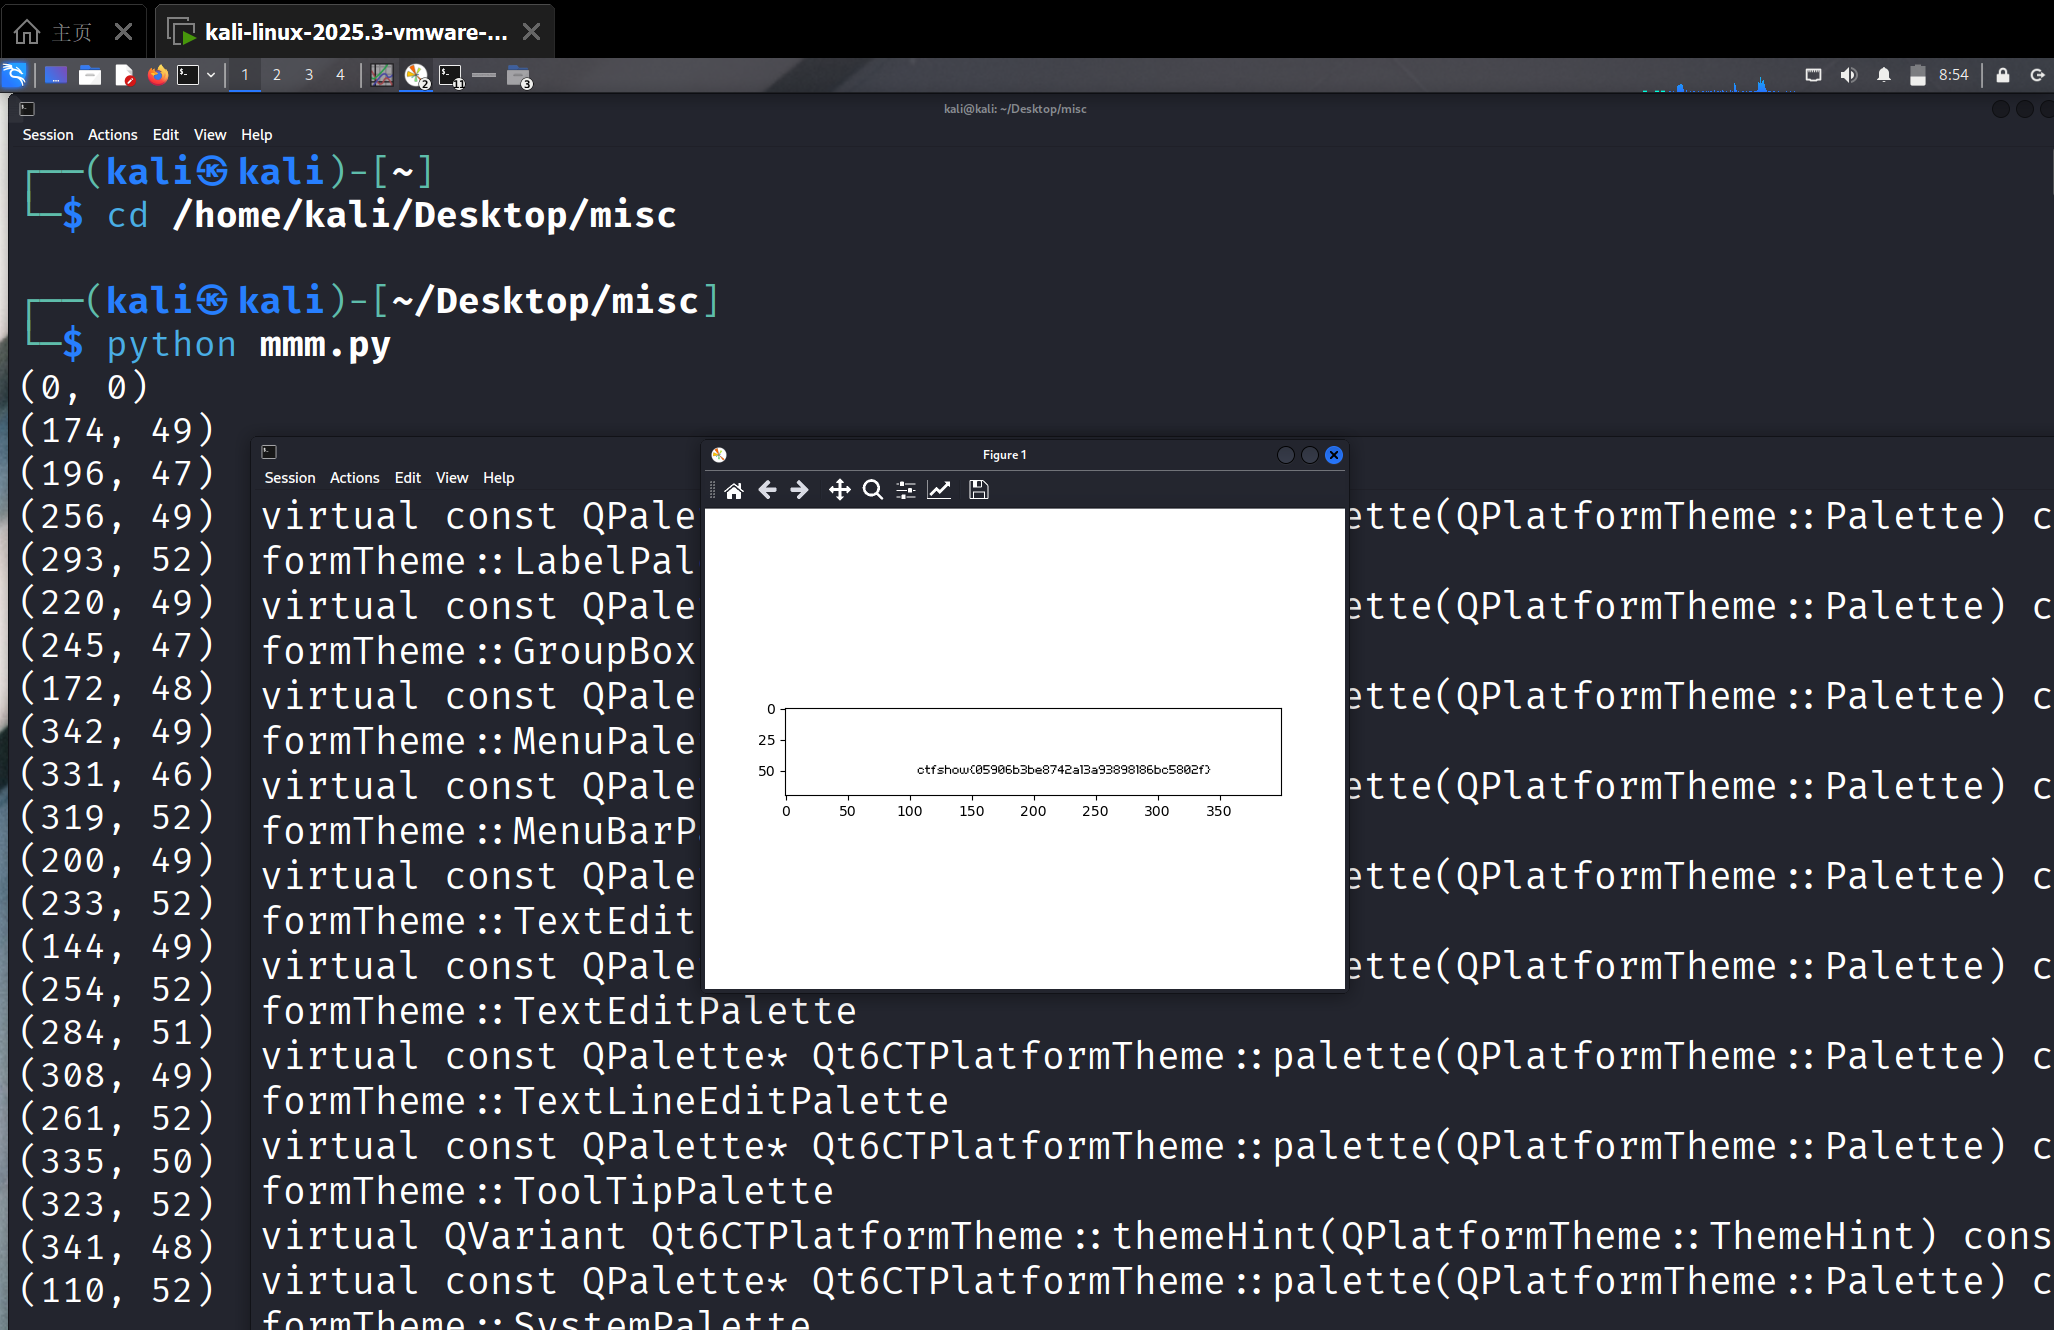
Task: Open Session menu in the second terminal
Action: (x=290, y=478)
